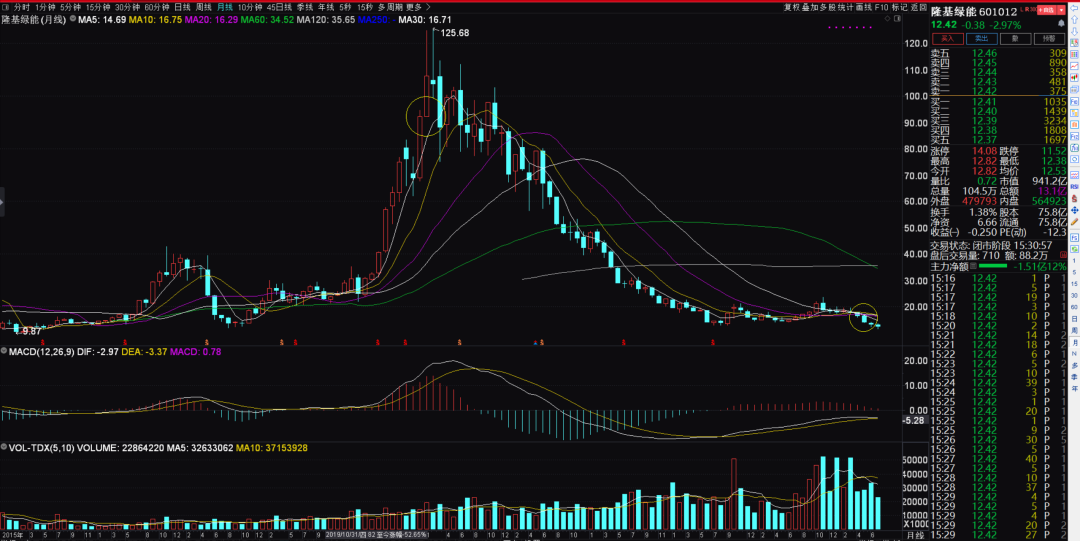Click the red icon beside 盘后交易量 row
1080x541 pixels.
[x=1063, y=255]
